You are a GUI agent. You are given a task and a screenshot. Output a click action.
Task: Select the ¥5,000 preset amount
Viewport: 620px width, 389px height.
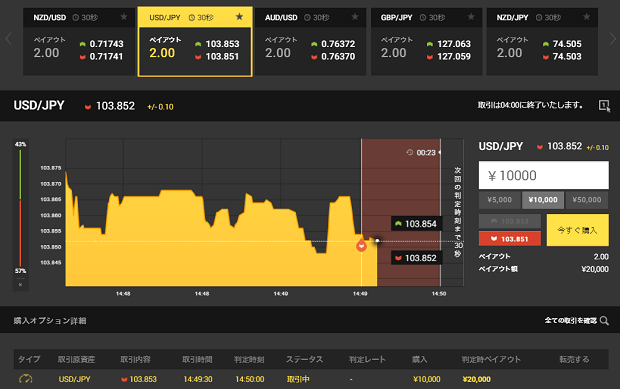499,200
